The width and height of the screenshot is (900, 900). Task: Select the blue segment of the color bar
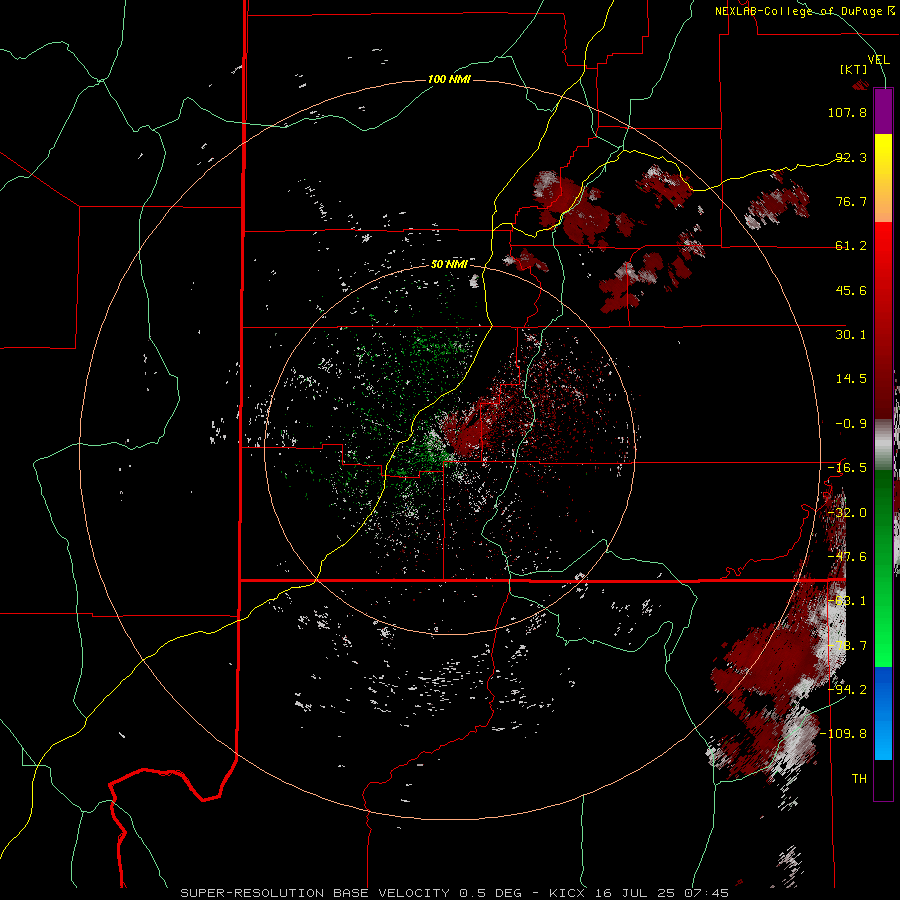(883, 713)
